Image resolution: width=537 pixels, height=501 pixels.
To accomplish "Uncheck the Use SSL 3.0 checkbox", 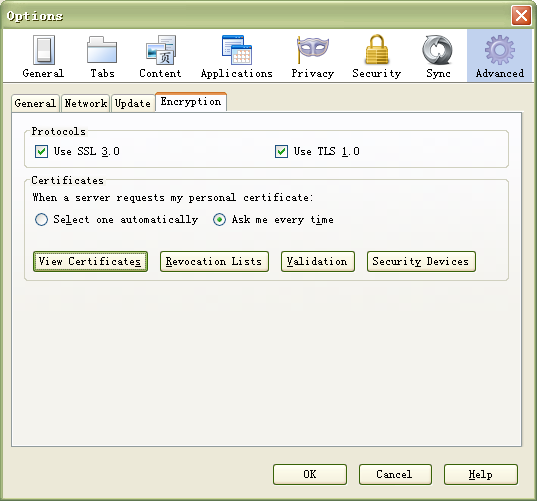I will [x=41, y=151].
